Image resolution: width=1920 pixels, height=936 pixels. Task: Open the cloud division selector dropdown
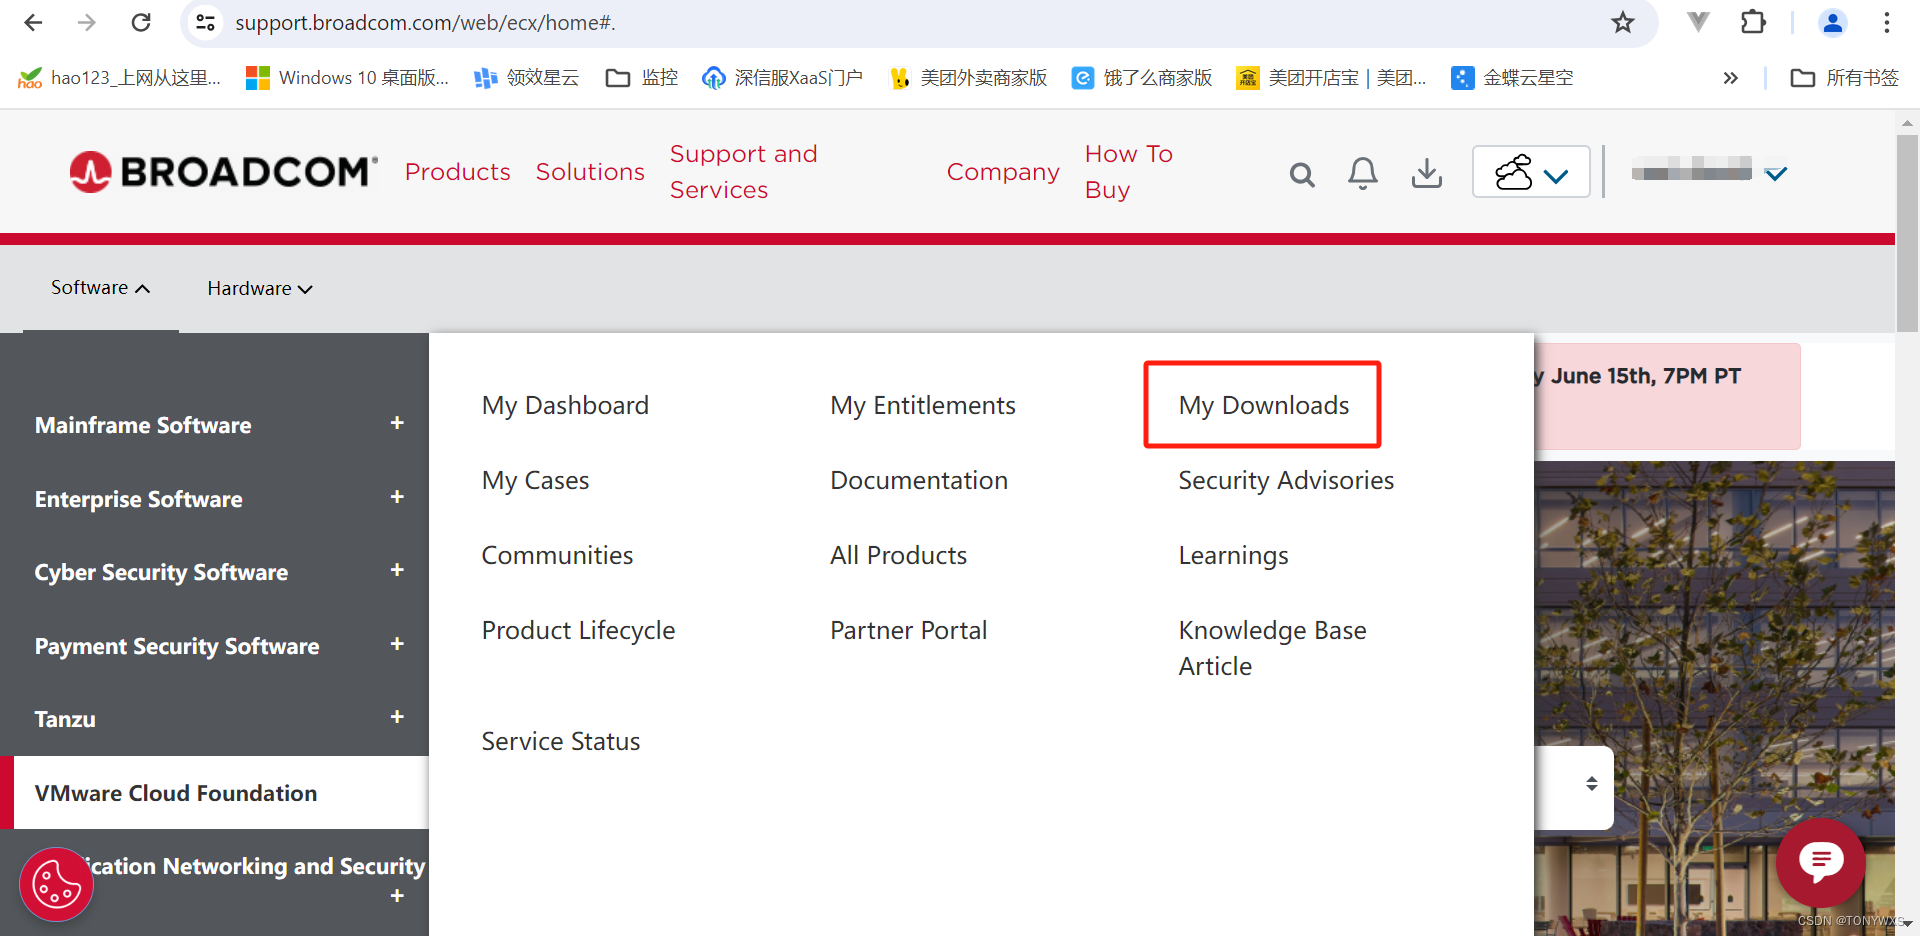1531,172
